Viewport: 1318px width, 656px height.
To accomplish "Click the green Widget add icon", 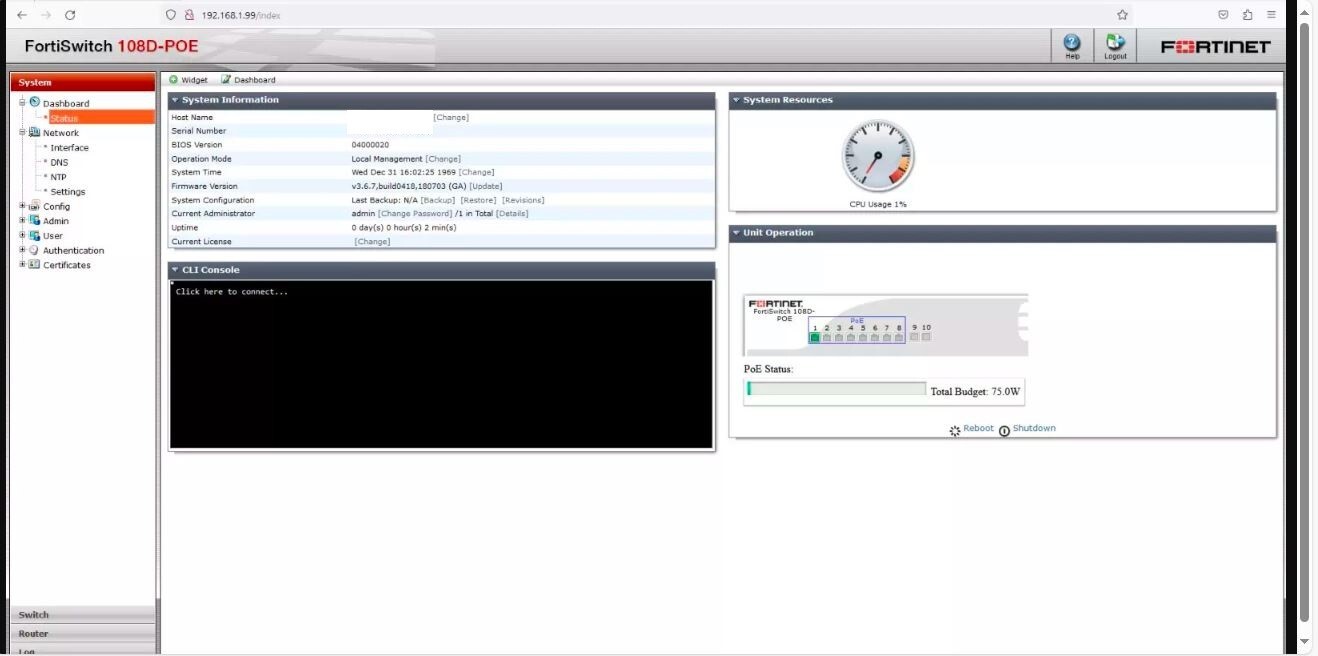I will [x=174, y=79].
